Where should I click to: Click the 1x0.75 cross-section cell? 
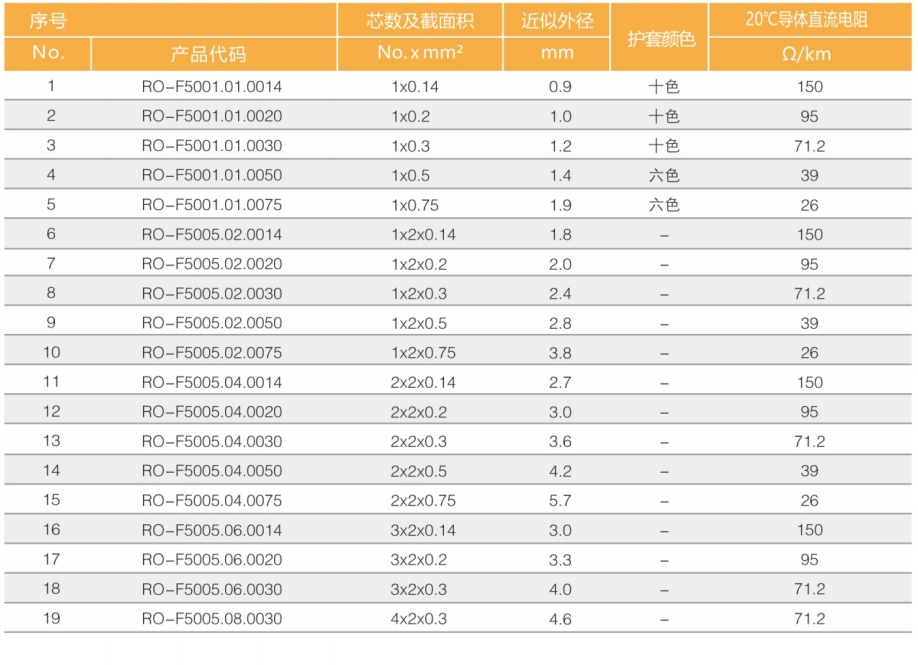point(415,205)
